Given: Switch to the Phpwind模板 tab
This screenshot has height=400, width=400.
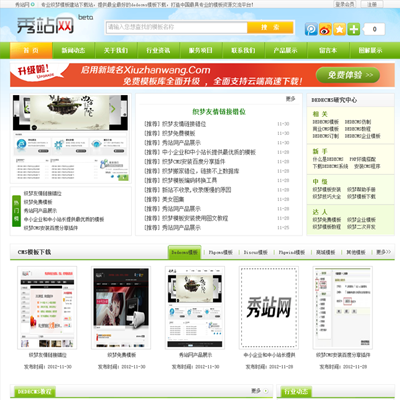Looking at the screenshot, I should click(292, 252).
